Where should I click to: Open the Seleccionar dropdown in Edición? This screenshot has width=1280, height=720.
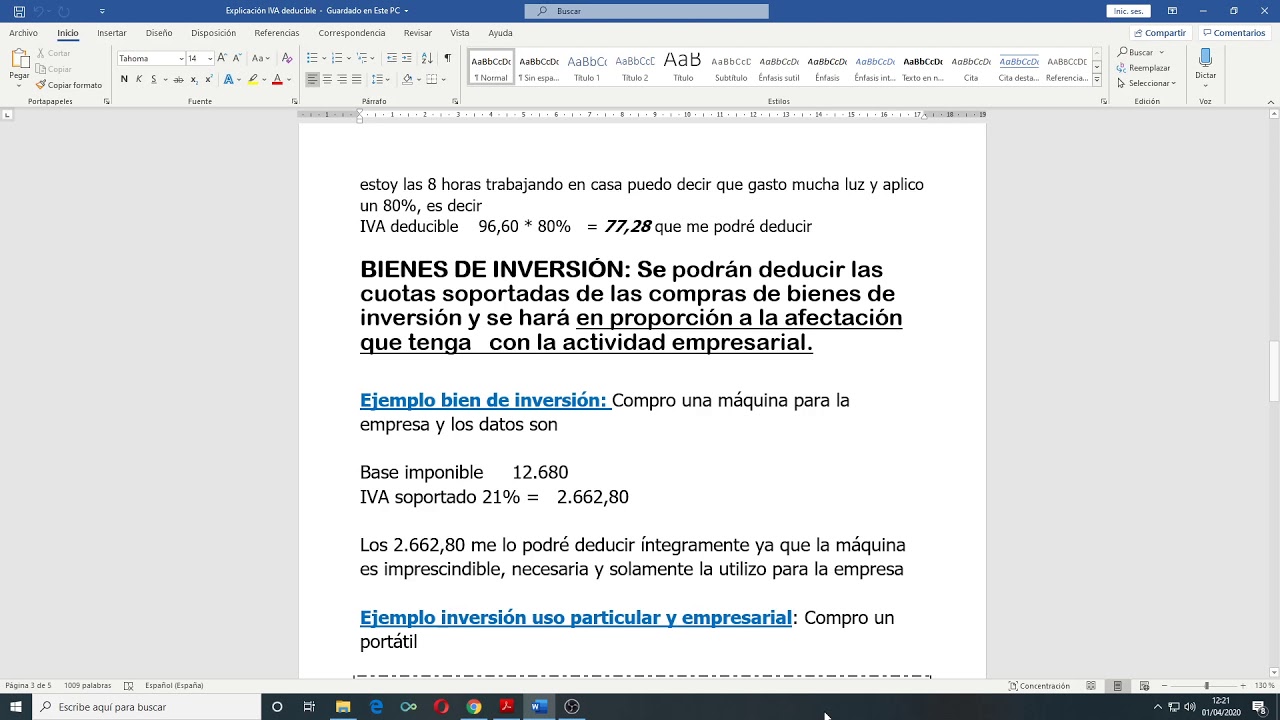click(x=1148, y=83)
